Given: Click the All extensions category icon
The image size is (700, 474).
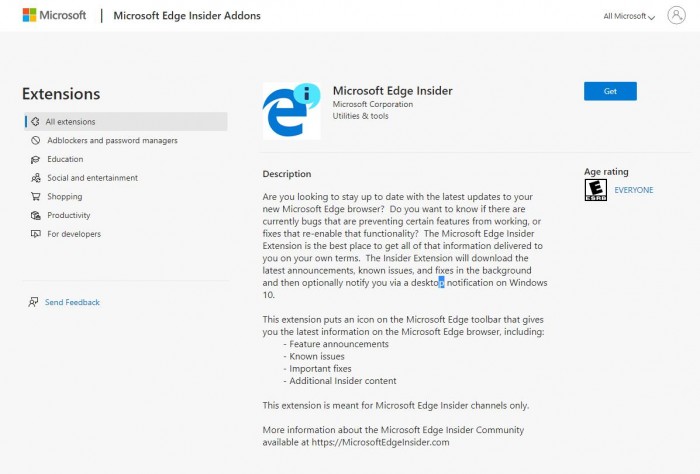Looking at the screenshot, I should click(x=35, y=122).
